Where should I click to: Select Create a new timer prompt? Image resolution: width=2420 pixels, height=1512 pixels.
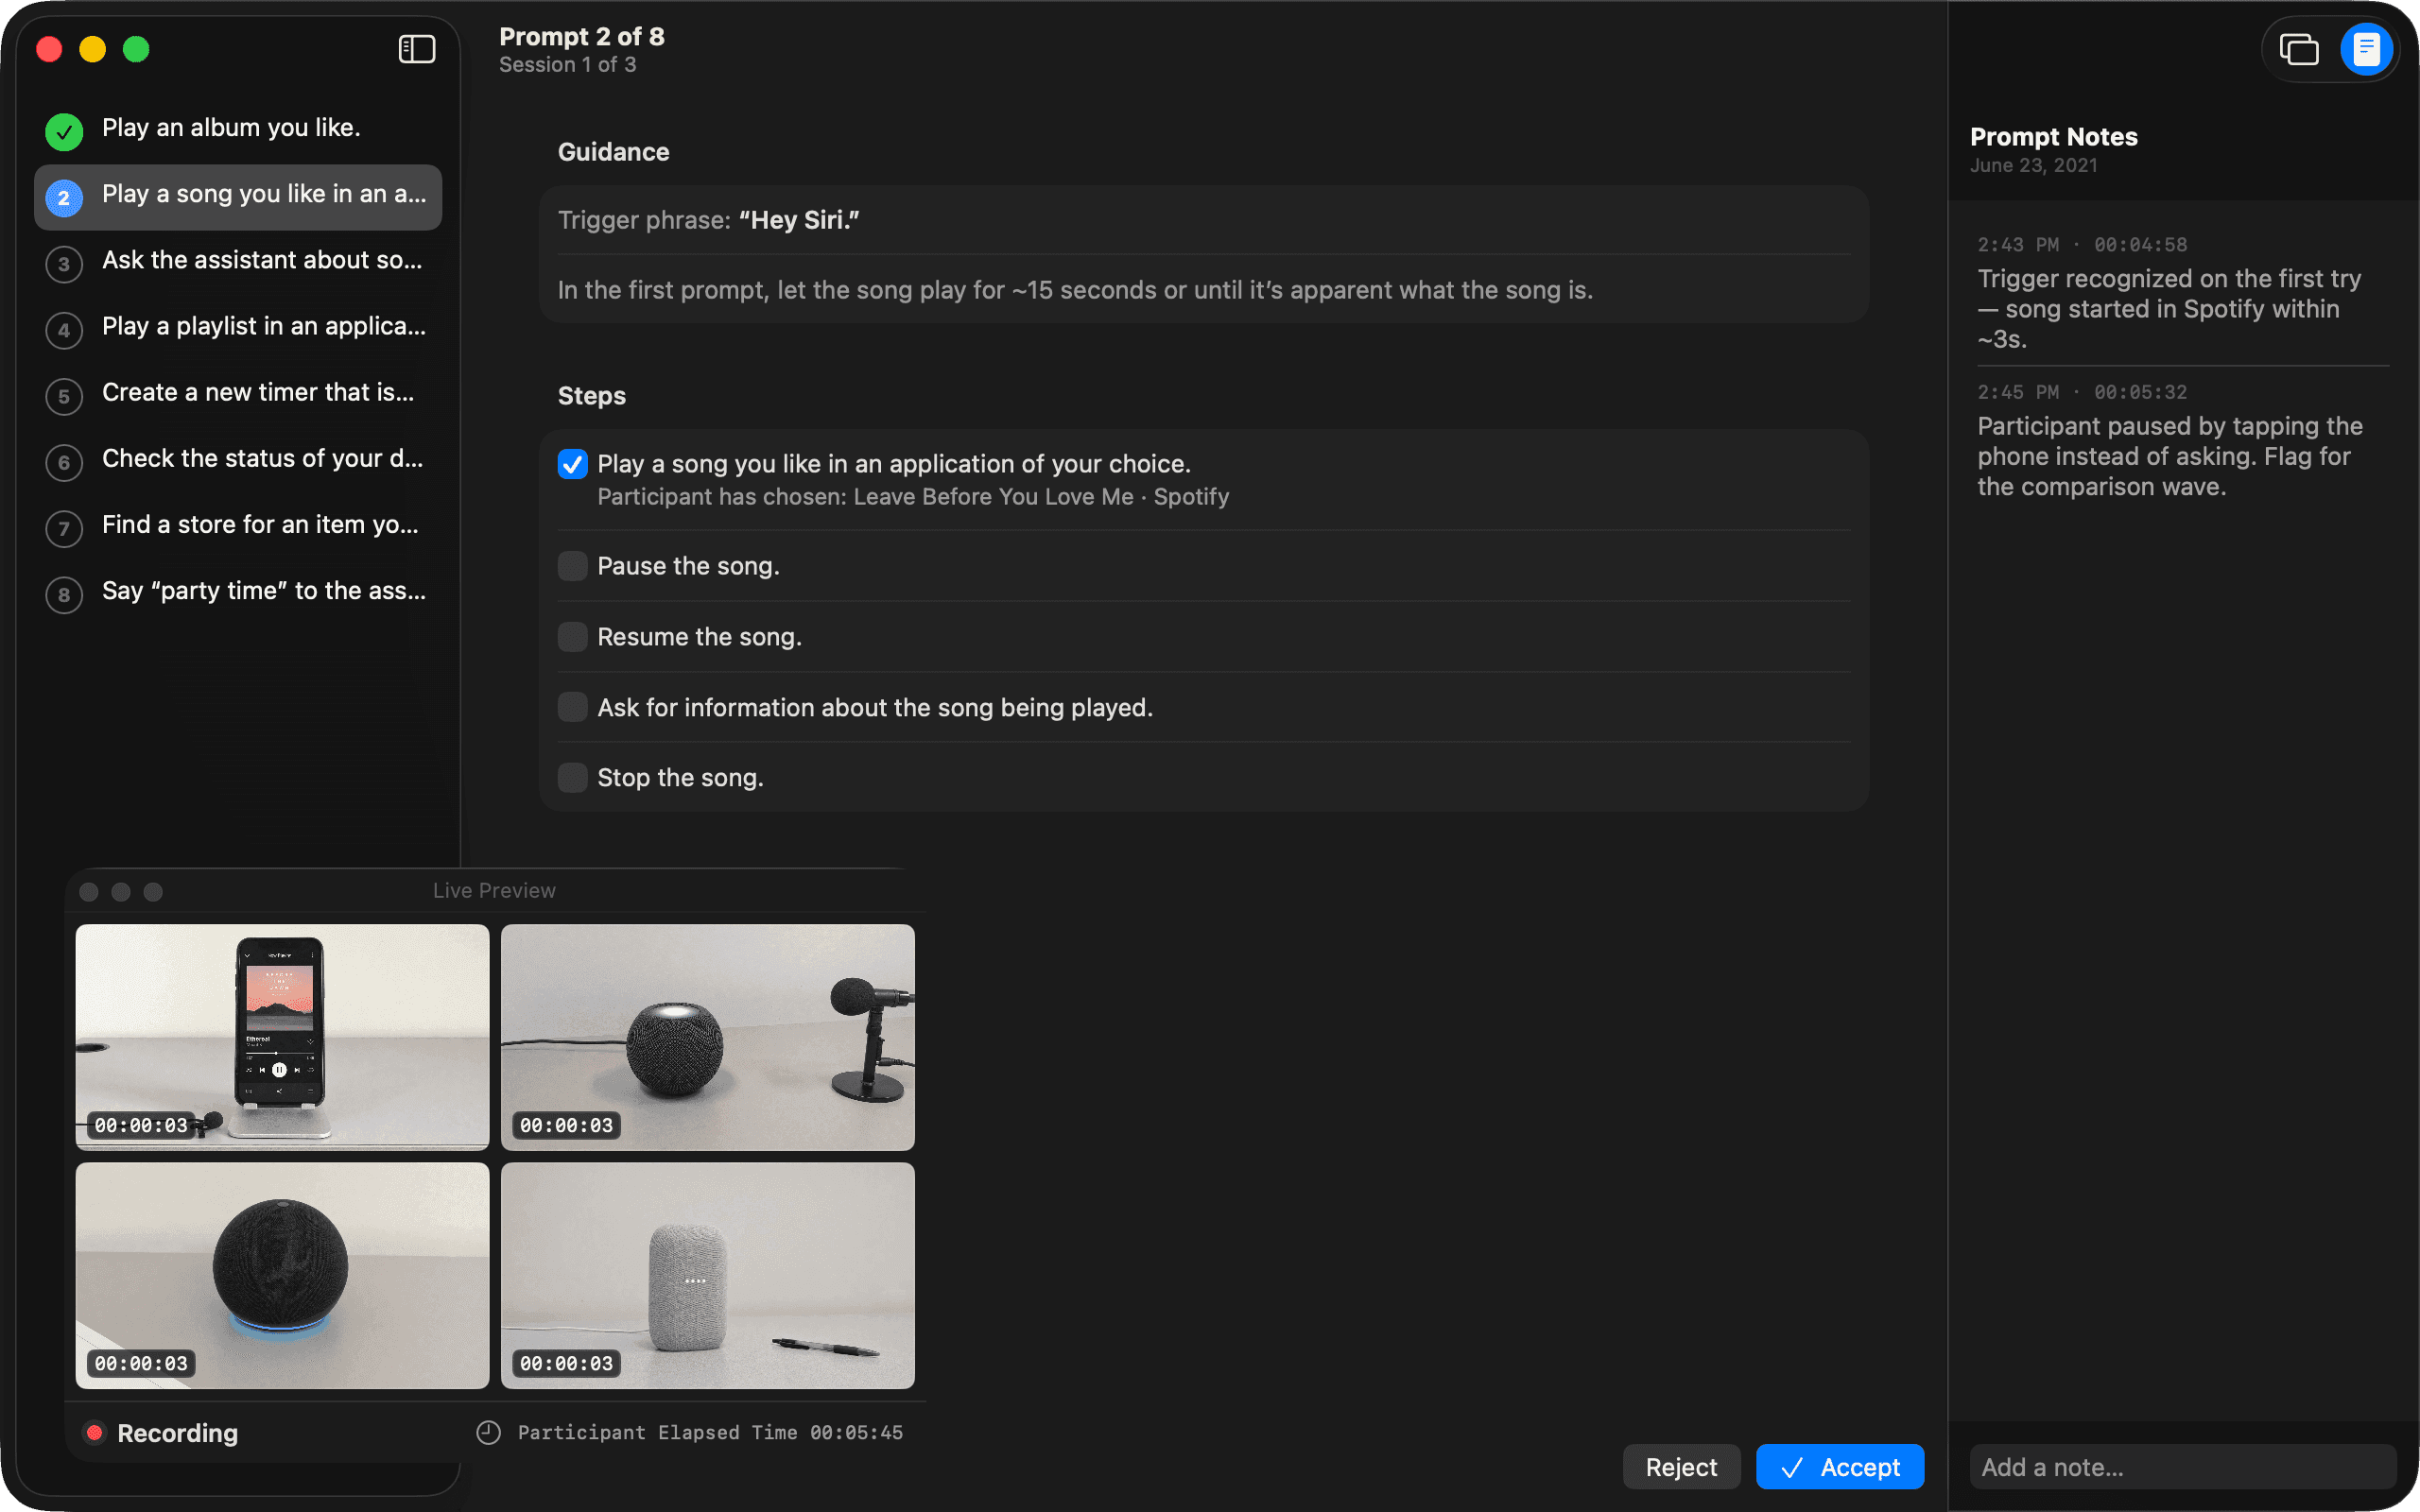[238, 394]
